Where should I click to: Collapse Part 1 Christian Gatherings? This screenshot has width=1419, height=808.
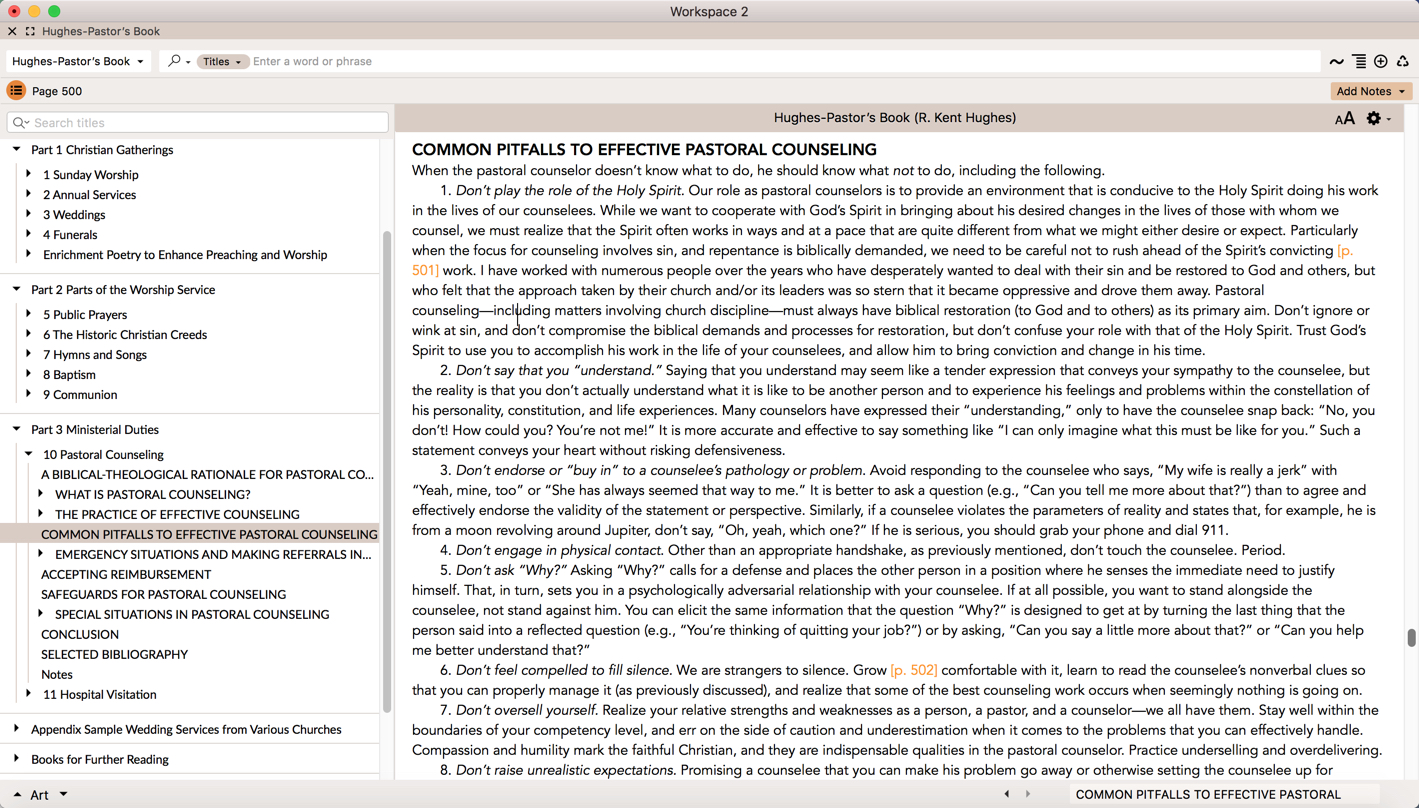pyautogui.click(x=17, y=149)
